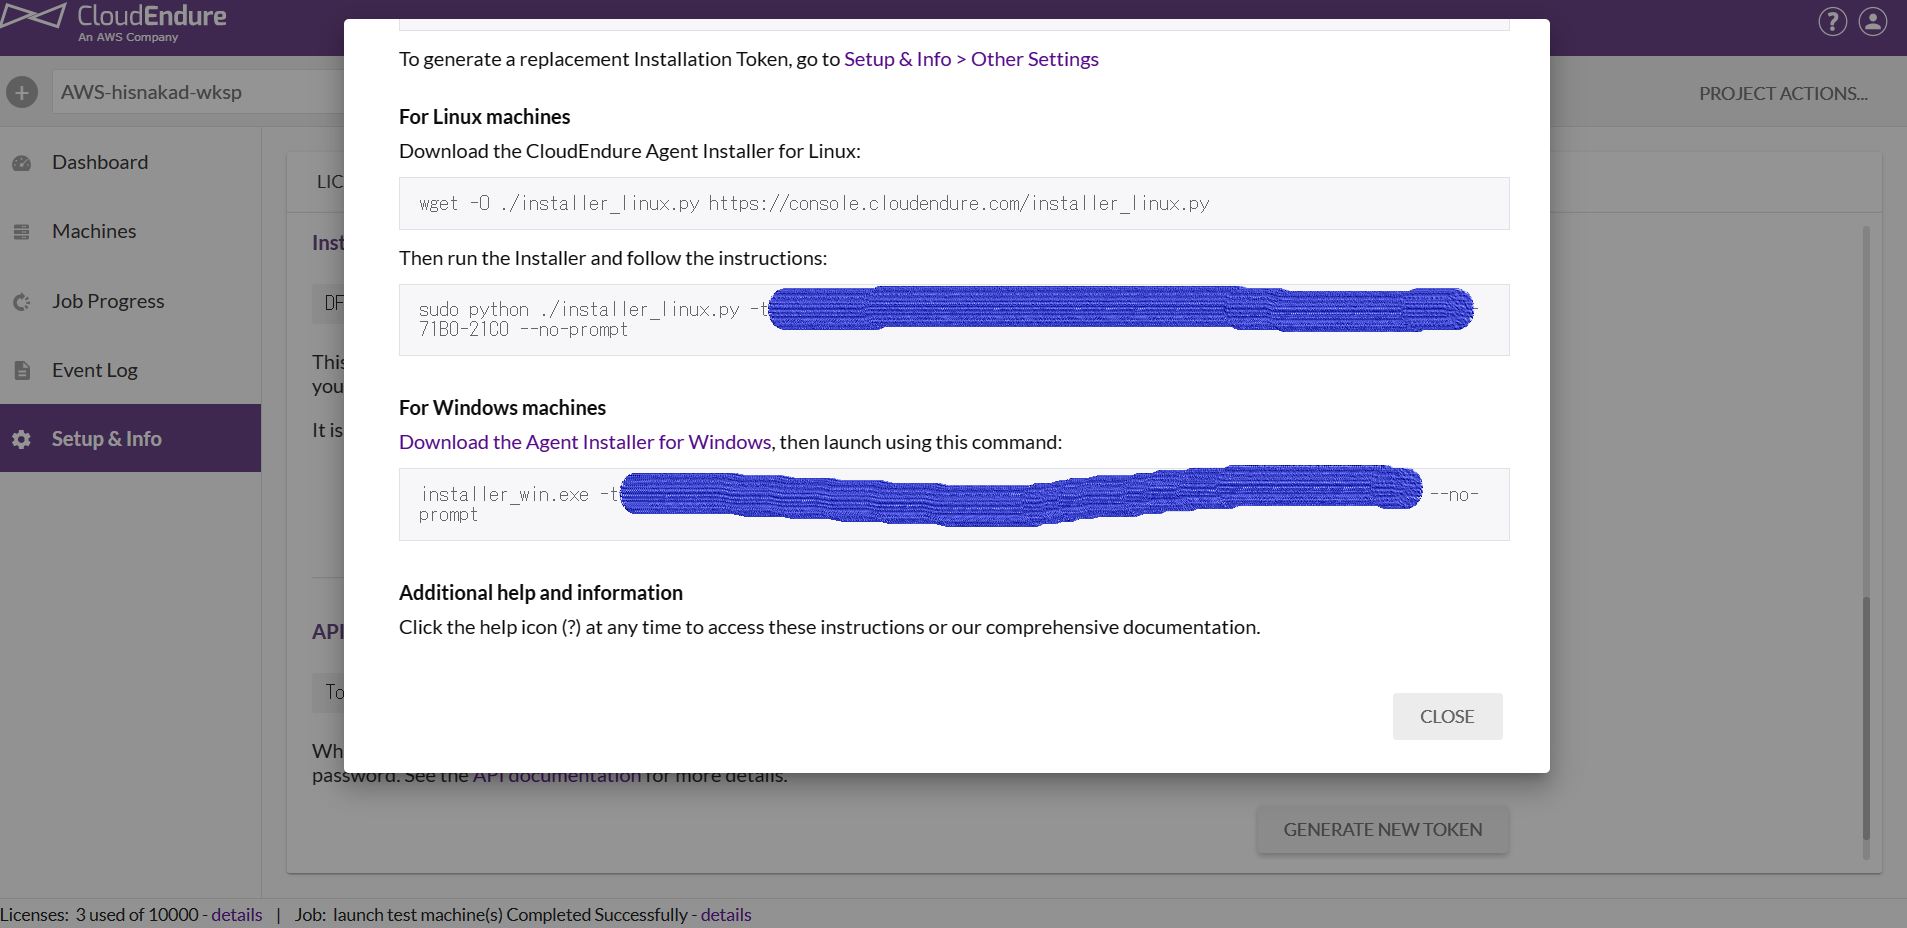Open the Job details link in status bar

(726, 915)
